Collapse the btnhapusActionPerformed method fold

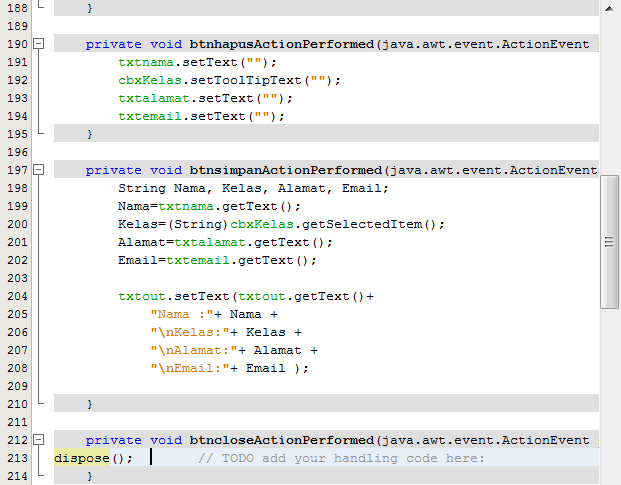click(38, 44)
